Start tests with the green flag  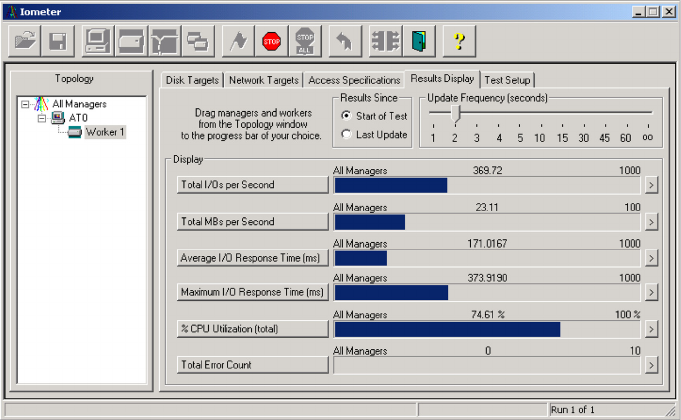(x=238, y=41)
